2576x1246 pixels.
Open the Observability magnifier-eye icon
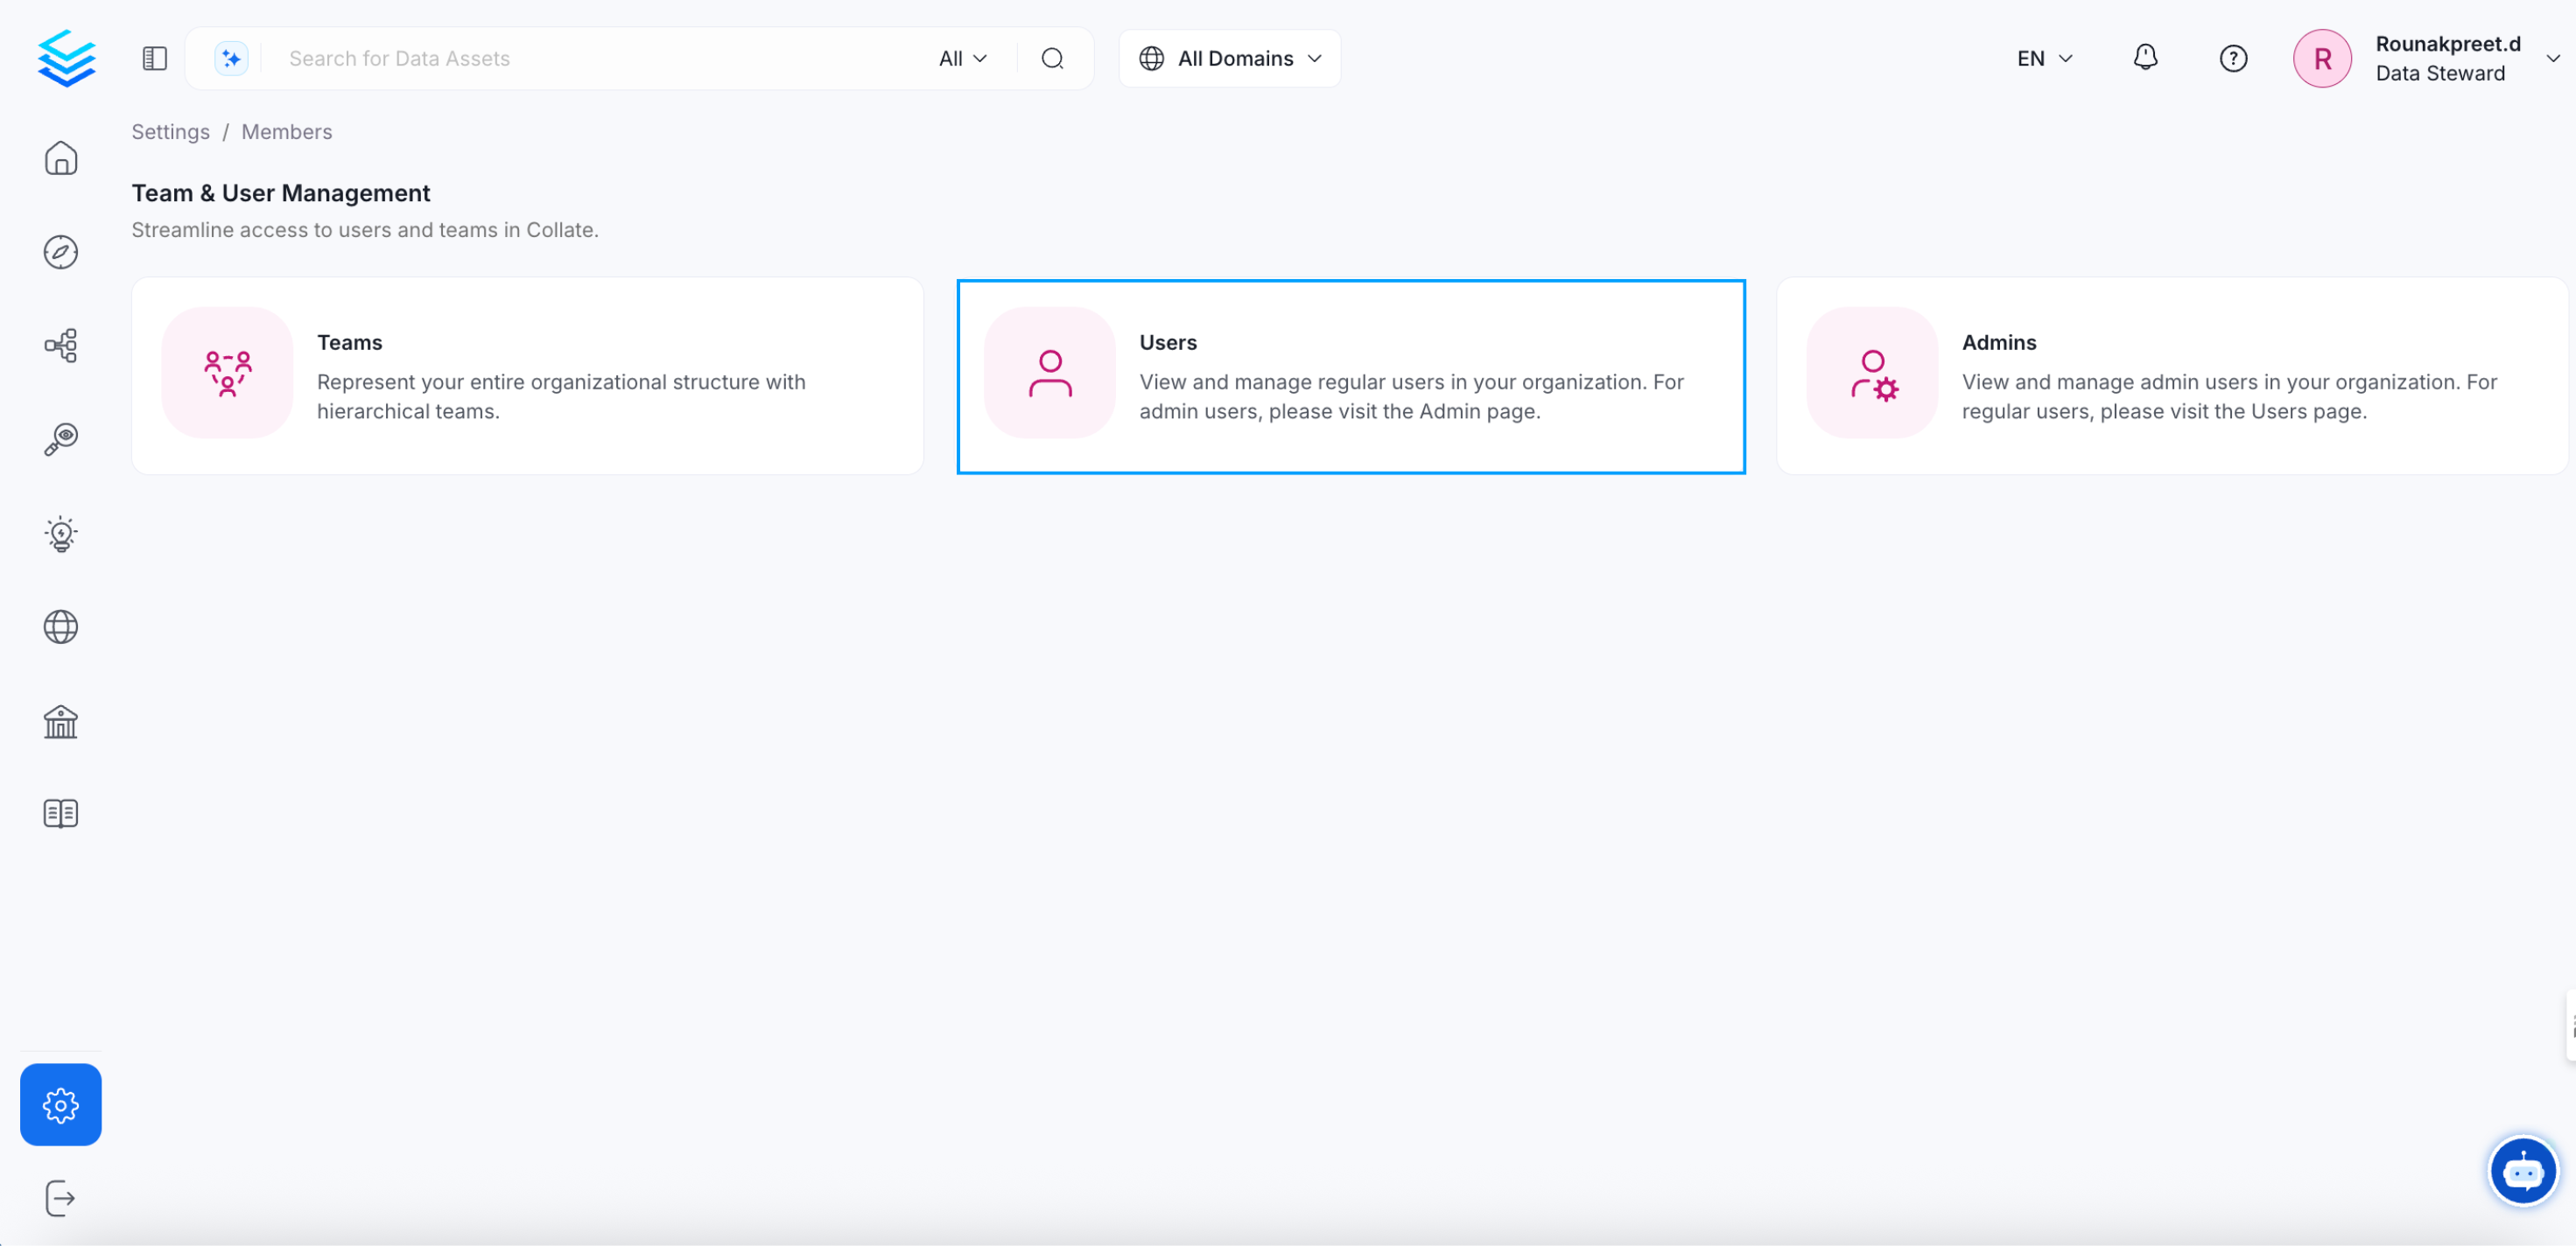[61, 439]
